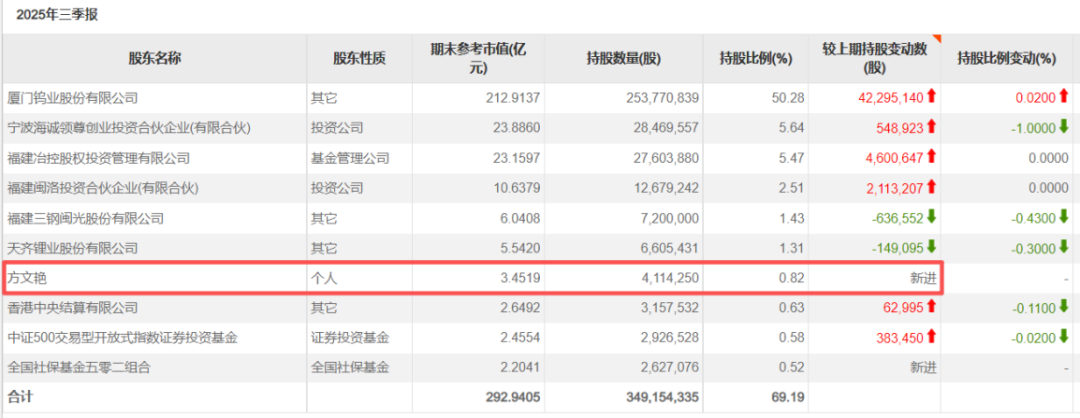Screen dimensions: 1080x418
Task: Click the red up arrow beside 4,600,647
Action: coord(931,158)
